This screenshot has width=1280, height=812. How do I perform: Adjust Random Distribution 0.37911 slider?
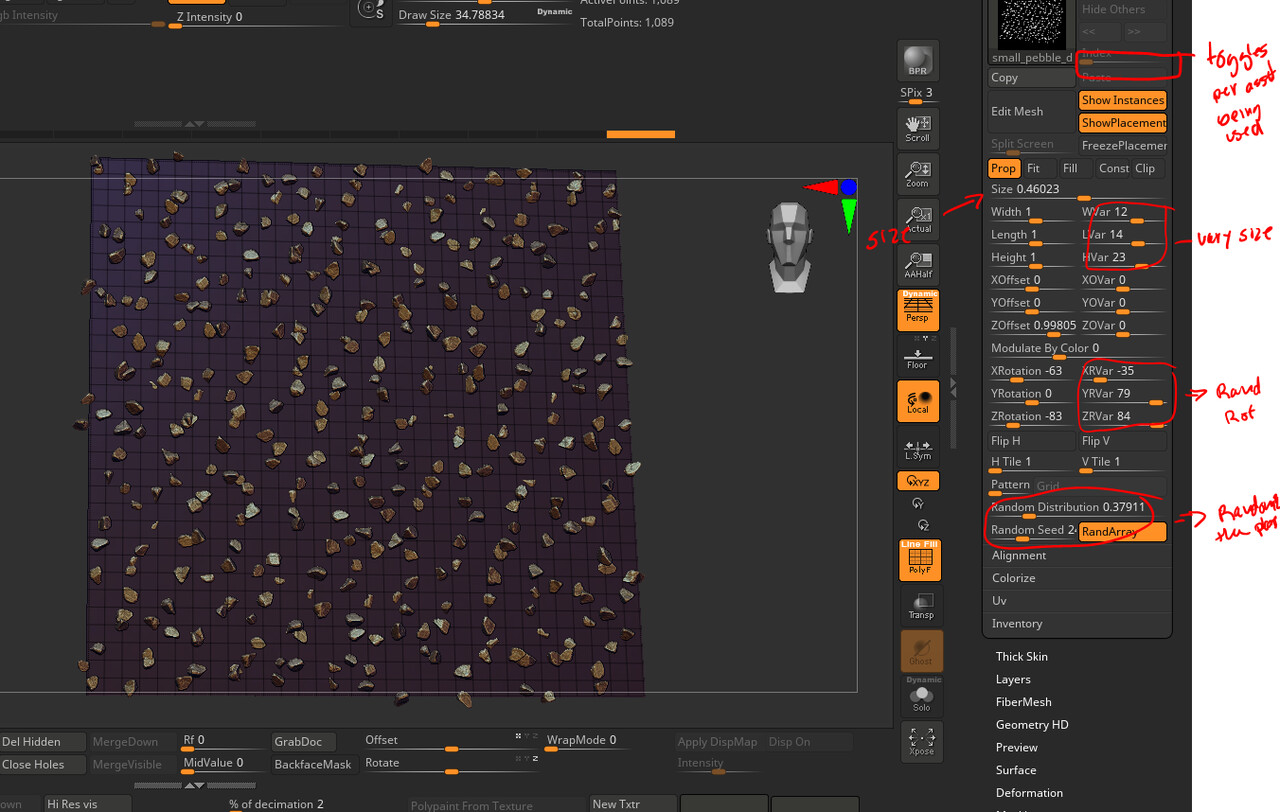(x=1078, y=508)
